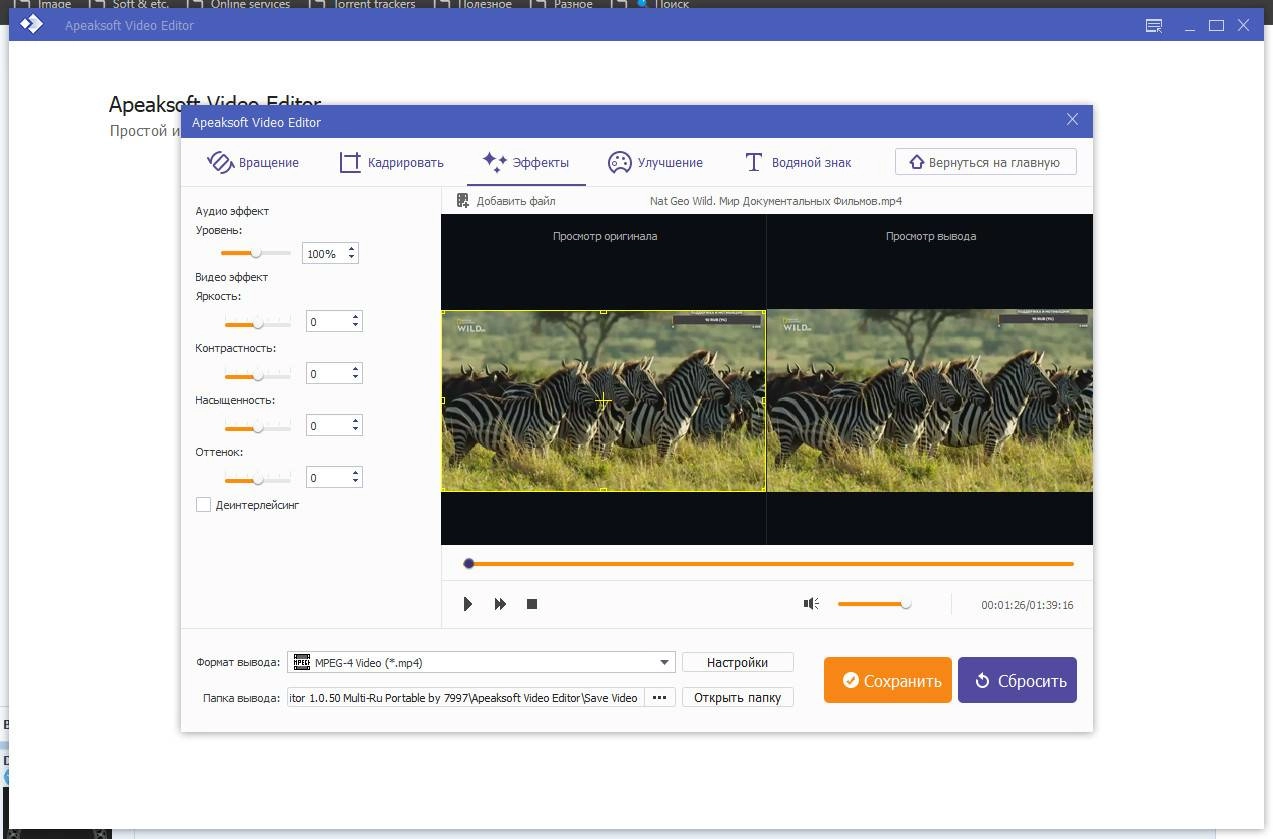
Task: Open the Формат вывода dropdown
Action: (x=481, y=662)
